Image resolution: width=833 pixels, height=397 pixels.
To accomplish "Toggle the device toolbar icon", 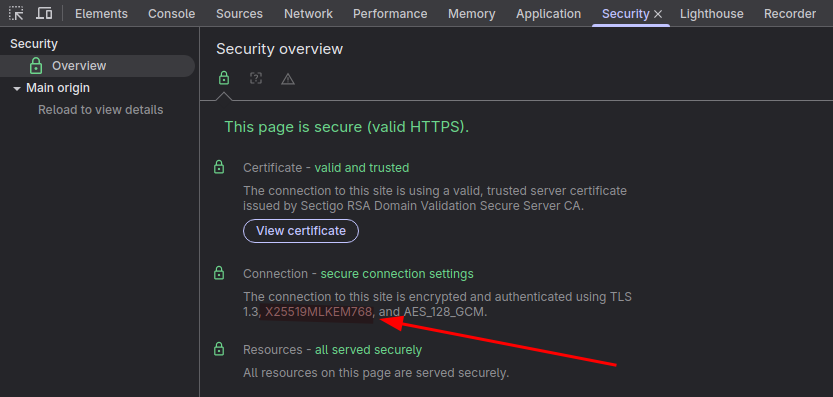I will (44, 13).
